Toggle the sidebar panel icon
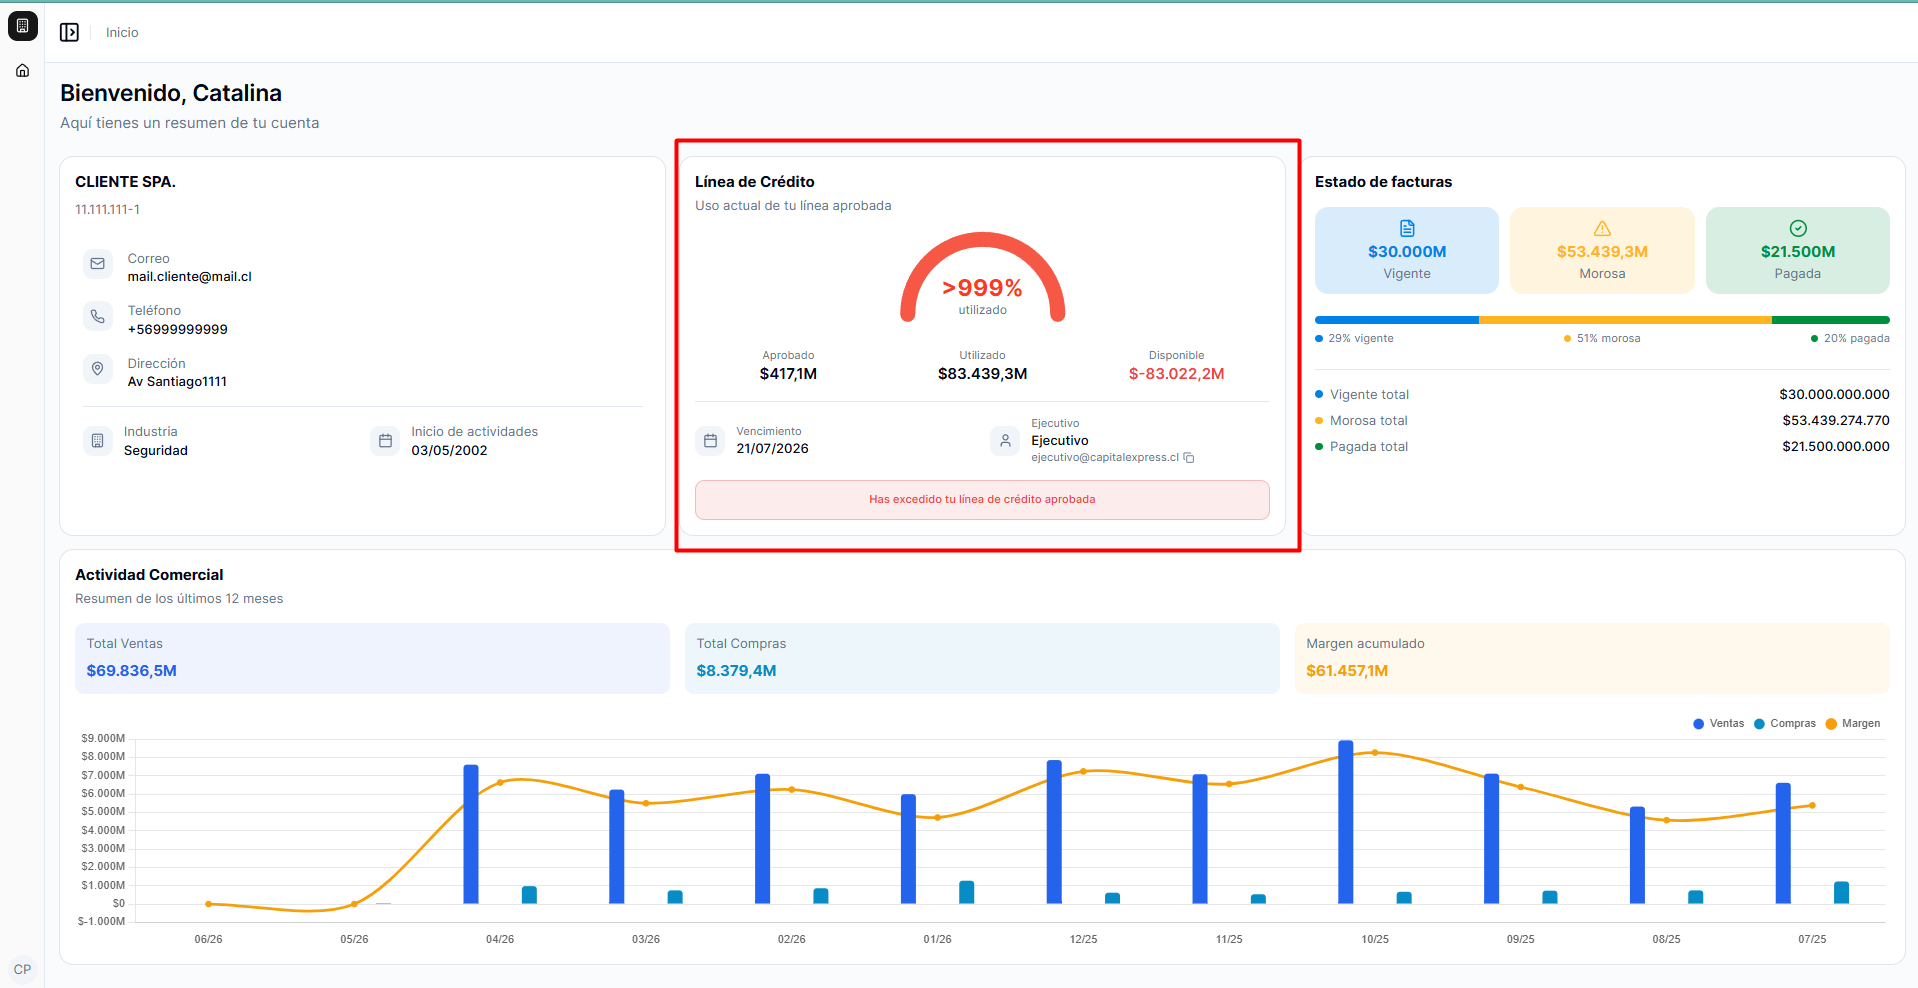 (69, 33)
